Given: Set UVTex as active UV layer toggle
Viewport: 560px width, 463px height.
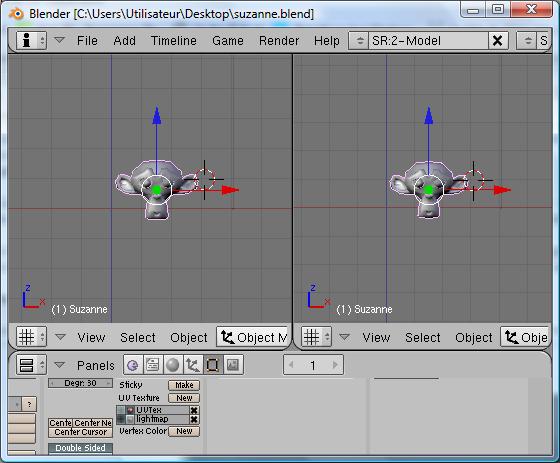Looking at the screenshot, I should tap(121, 410).
